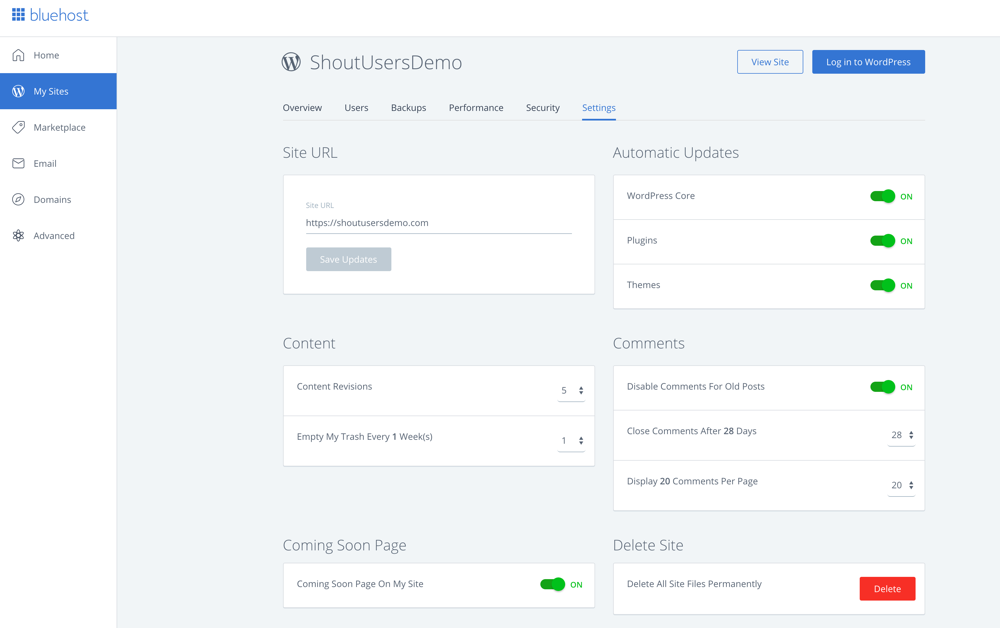Open the Content Revisions dropdown
This screenshot has width=1000, height=628.
(571, 390)
